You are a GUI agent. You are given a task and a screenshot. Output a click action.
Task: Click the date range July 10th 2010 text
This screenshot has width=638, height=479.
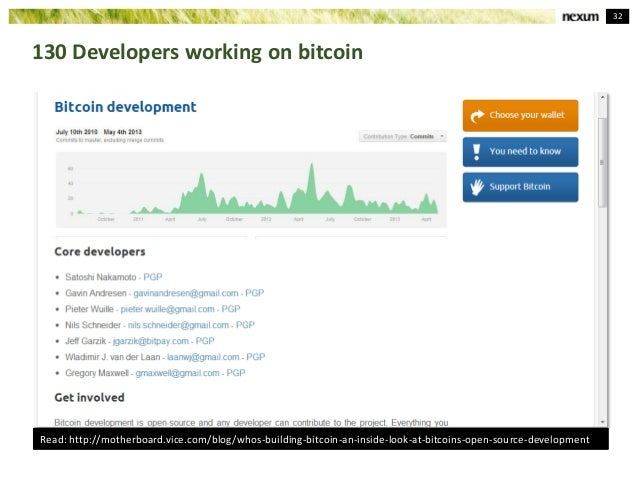pyautogui.click(x=77, y=132)
